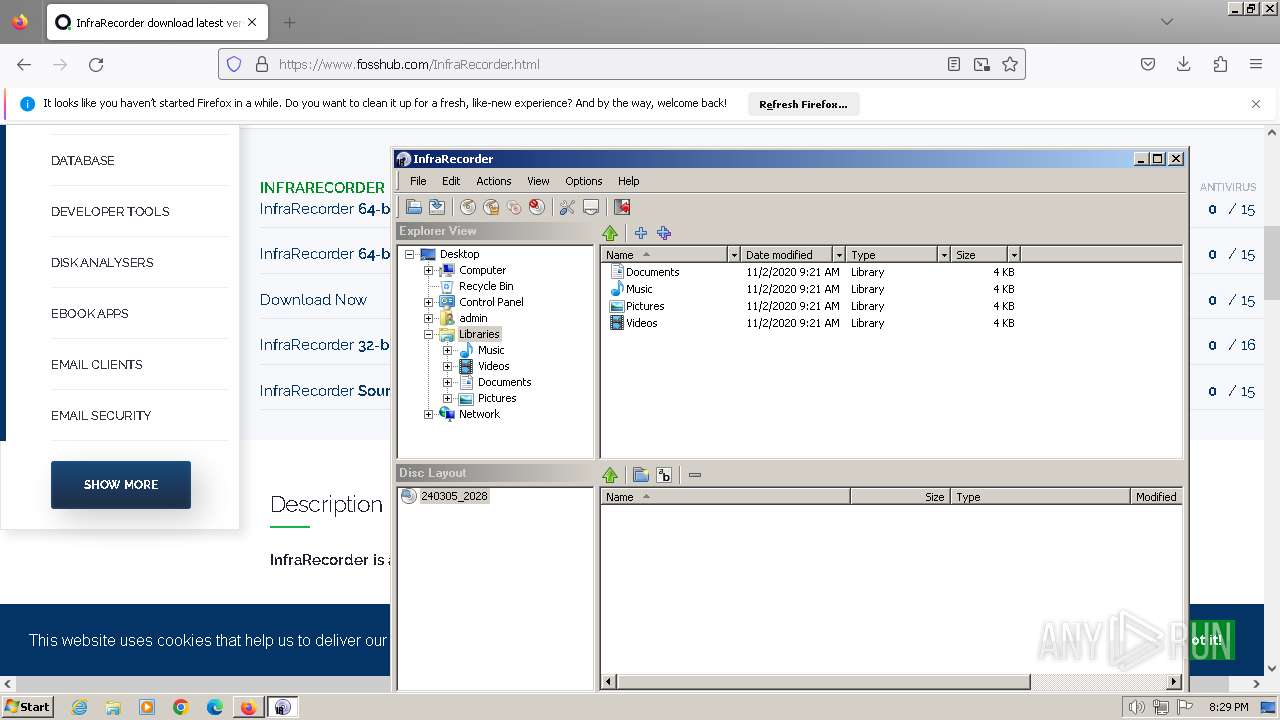
Task: Click DISK ANALYSERS category link
Action: [102, 262]
